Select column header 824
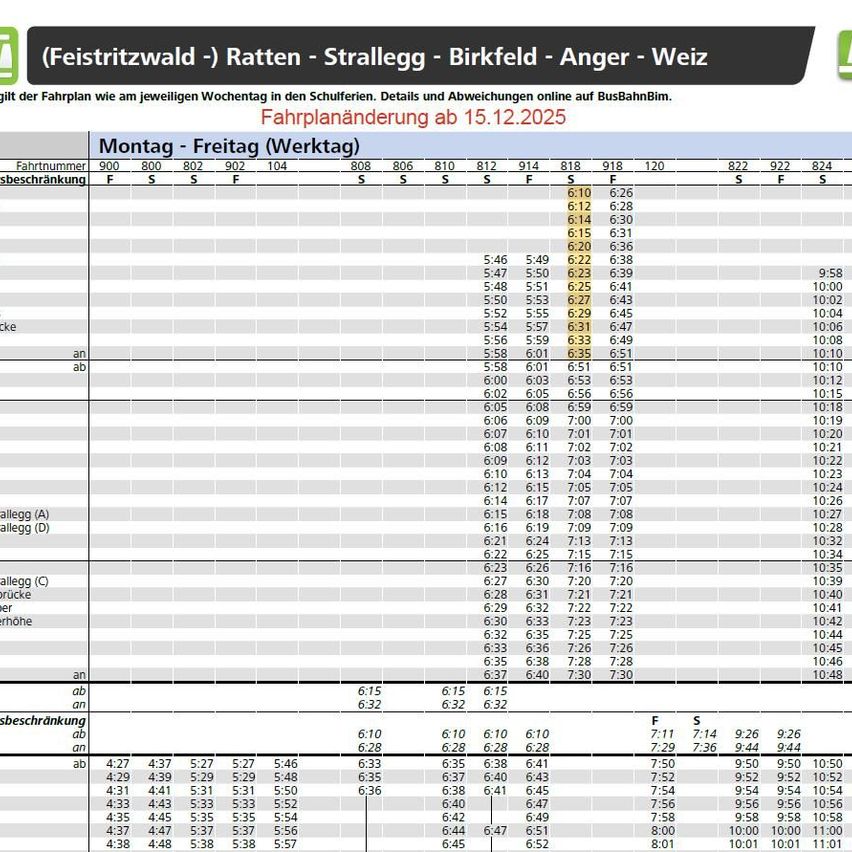 click(x=821, y=167)
